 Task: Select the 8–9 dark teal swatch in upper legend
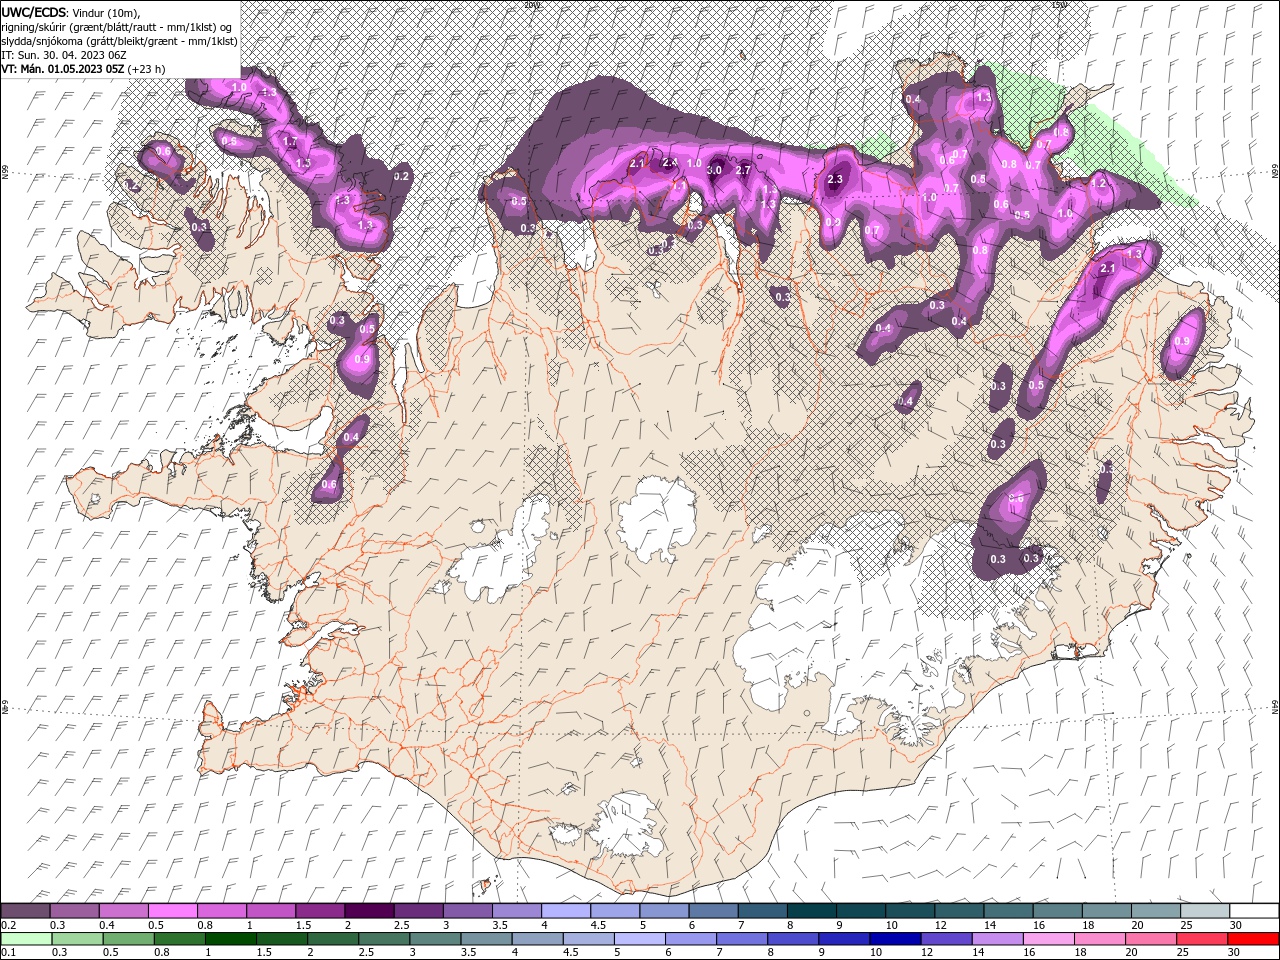click(811, 910)
